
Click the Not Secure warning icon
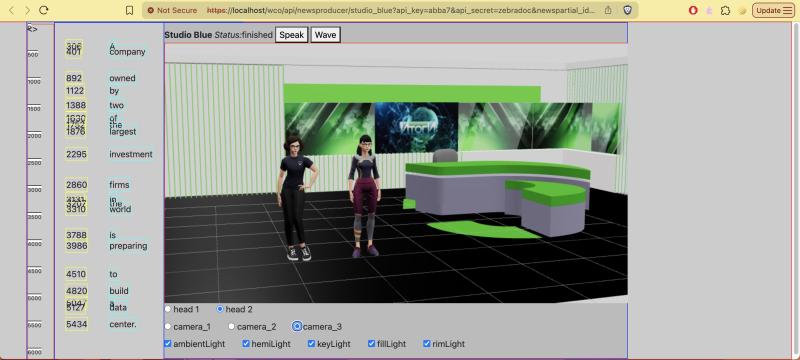pos(150,10)
